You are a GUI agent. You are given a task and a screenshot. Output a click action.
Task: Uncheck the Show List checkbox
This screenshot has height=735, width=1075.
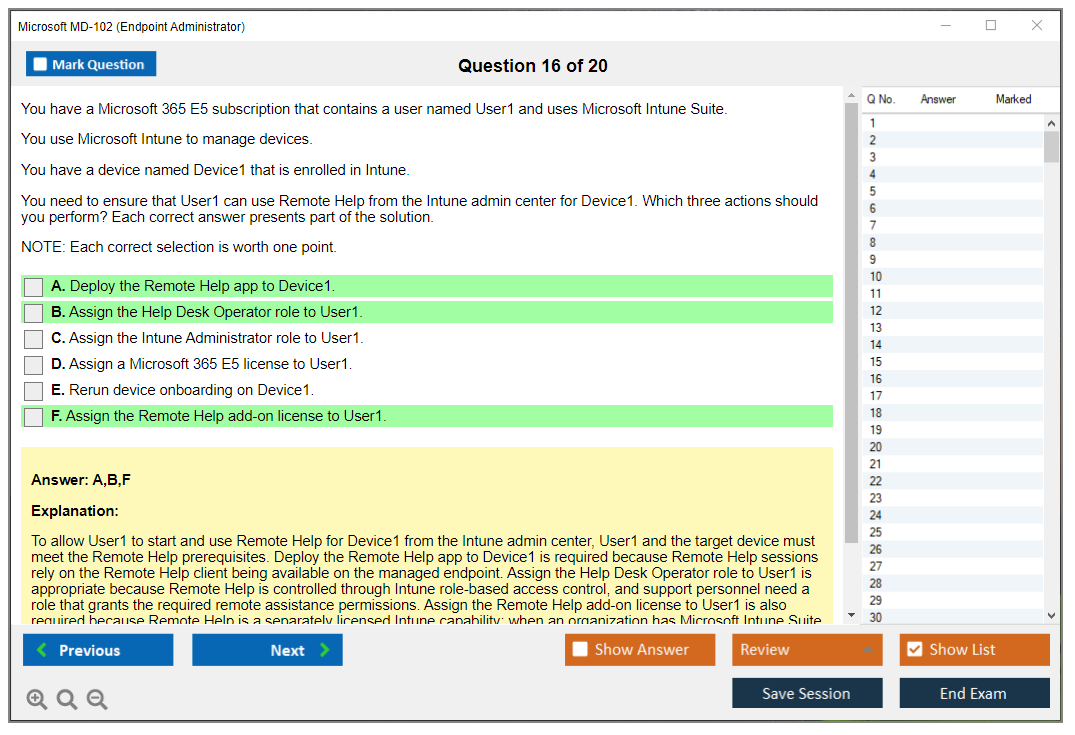(x=915, y=649)
